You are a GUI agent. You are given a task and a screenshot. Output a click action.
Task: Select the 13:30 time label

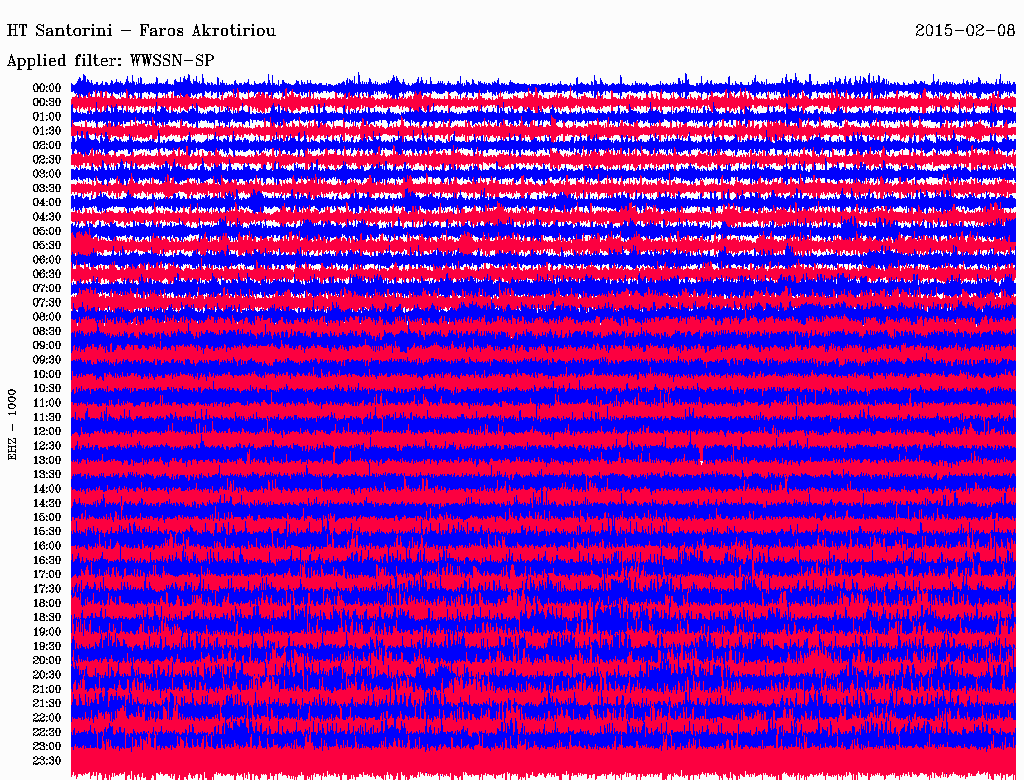(x=47, y=475)
